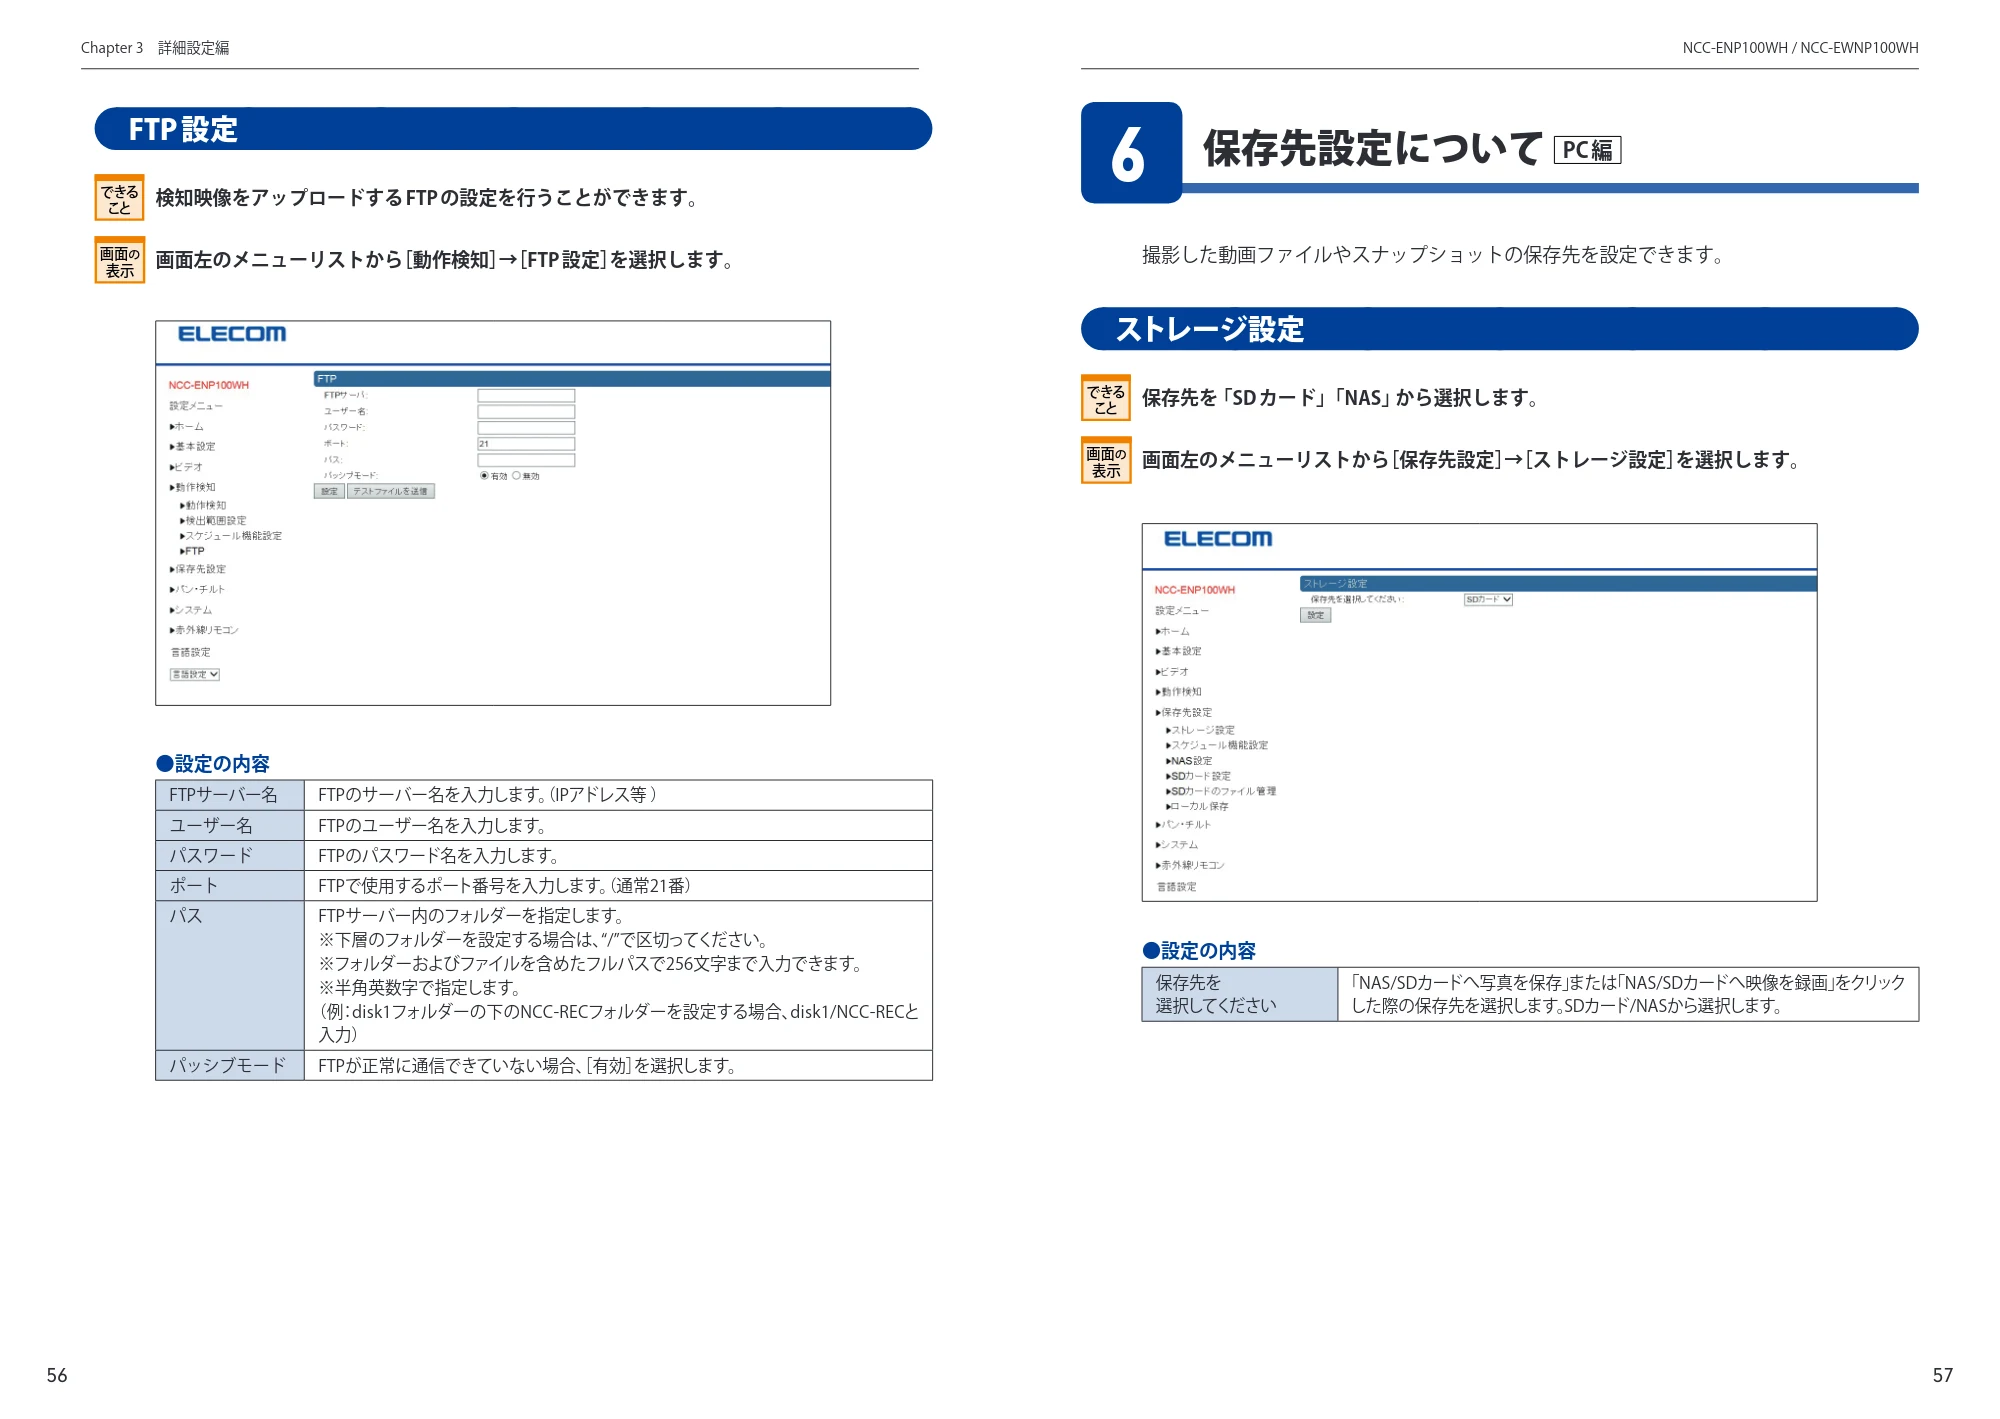Image resolution: width=2000 pixels, height=1419 pixels.
Task: Click the ポート field containing 21
Action: pyautogui.click(x=526, y=444)
